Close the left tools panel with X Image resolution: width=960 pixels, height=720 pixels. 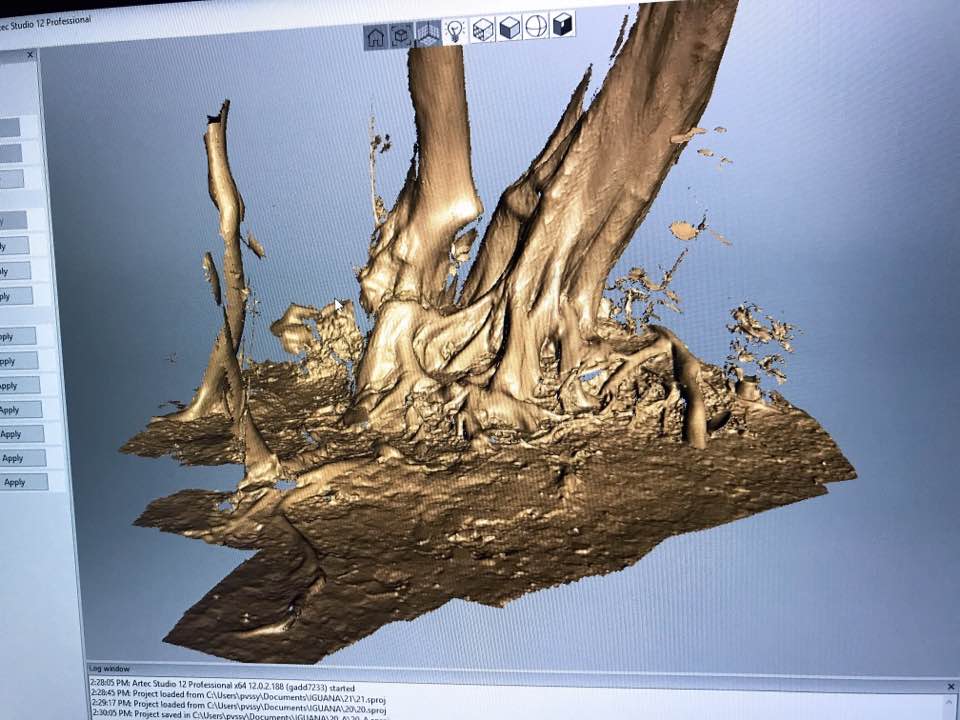point(31,55)
